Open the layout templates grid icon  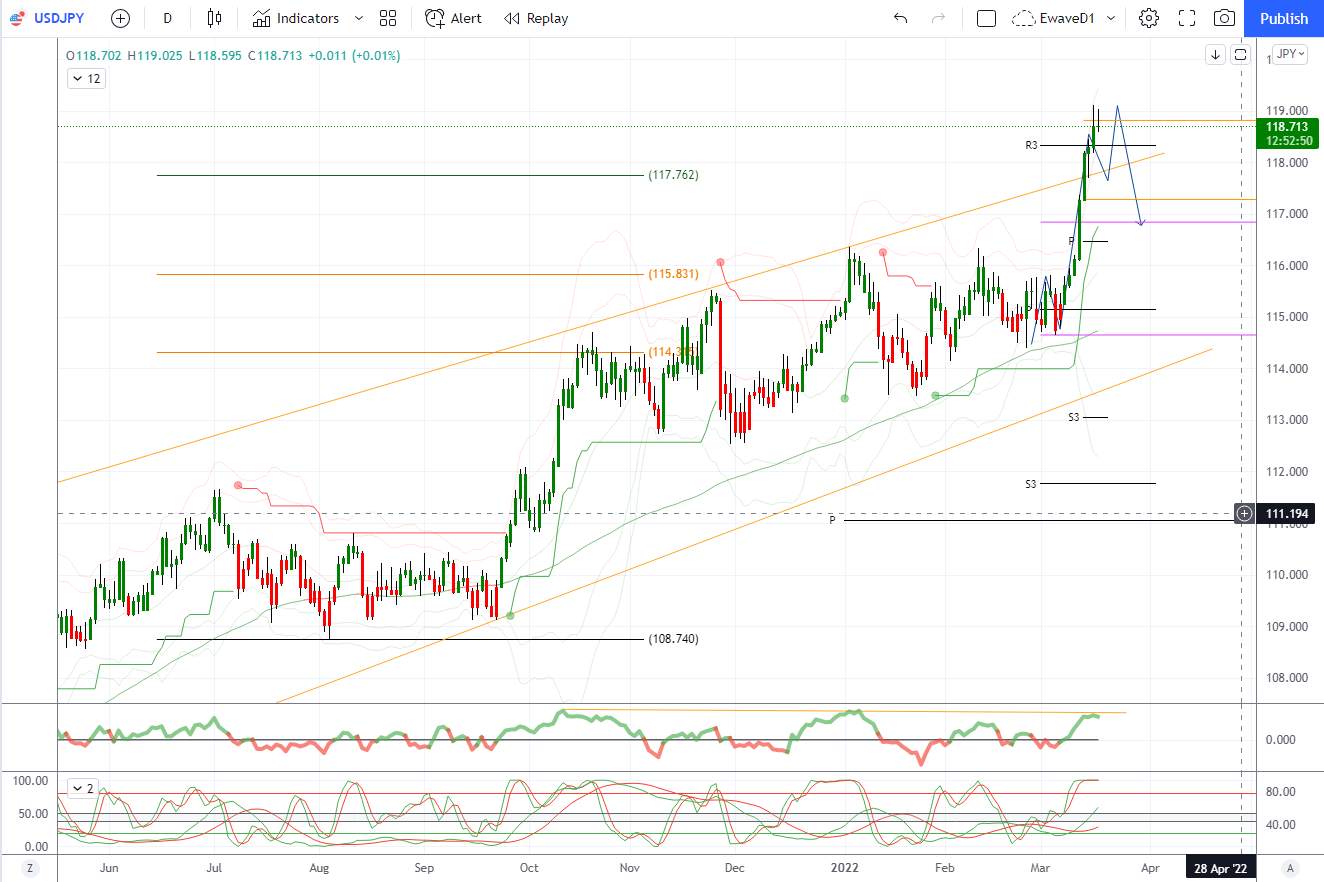tap(388, 18)
